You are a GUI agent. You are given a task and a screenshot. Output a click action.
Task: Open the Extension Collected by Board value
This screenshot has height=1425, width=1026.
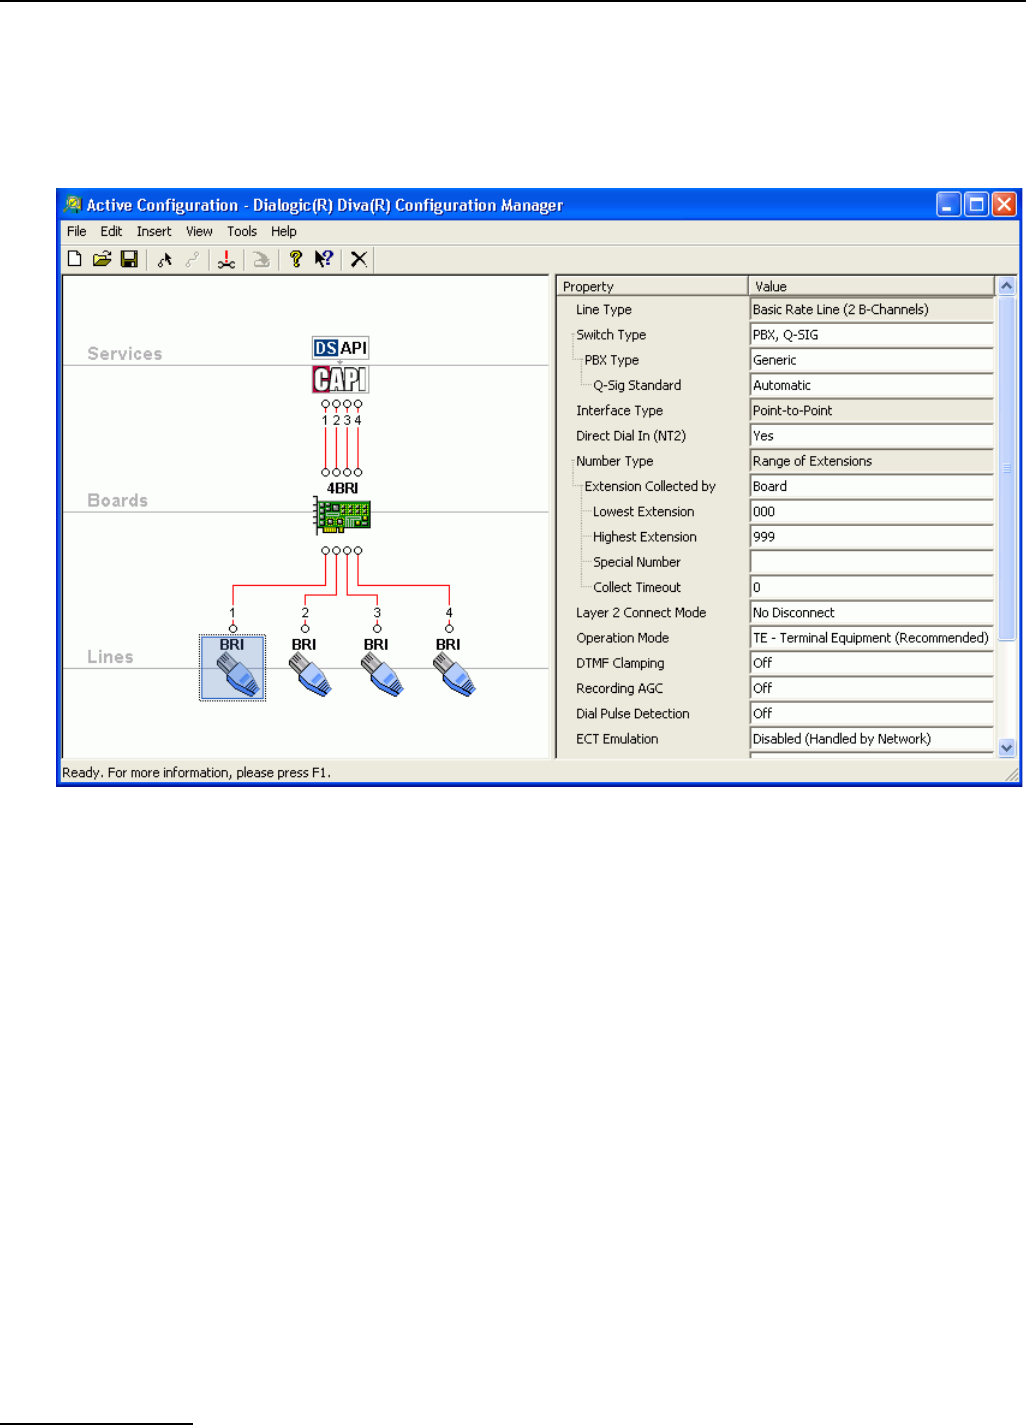point(872,486)
